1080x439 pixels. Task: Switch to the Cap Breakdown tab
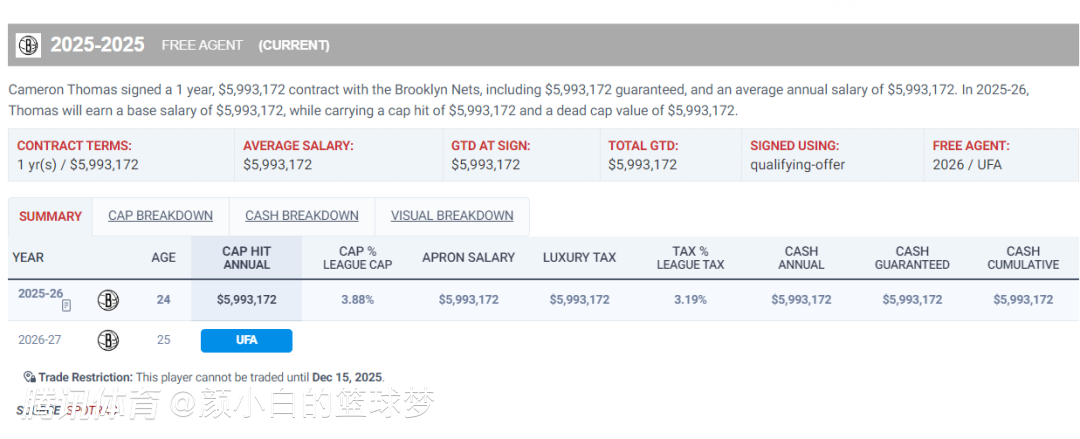(x=160, y=216)
